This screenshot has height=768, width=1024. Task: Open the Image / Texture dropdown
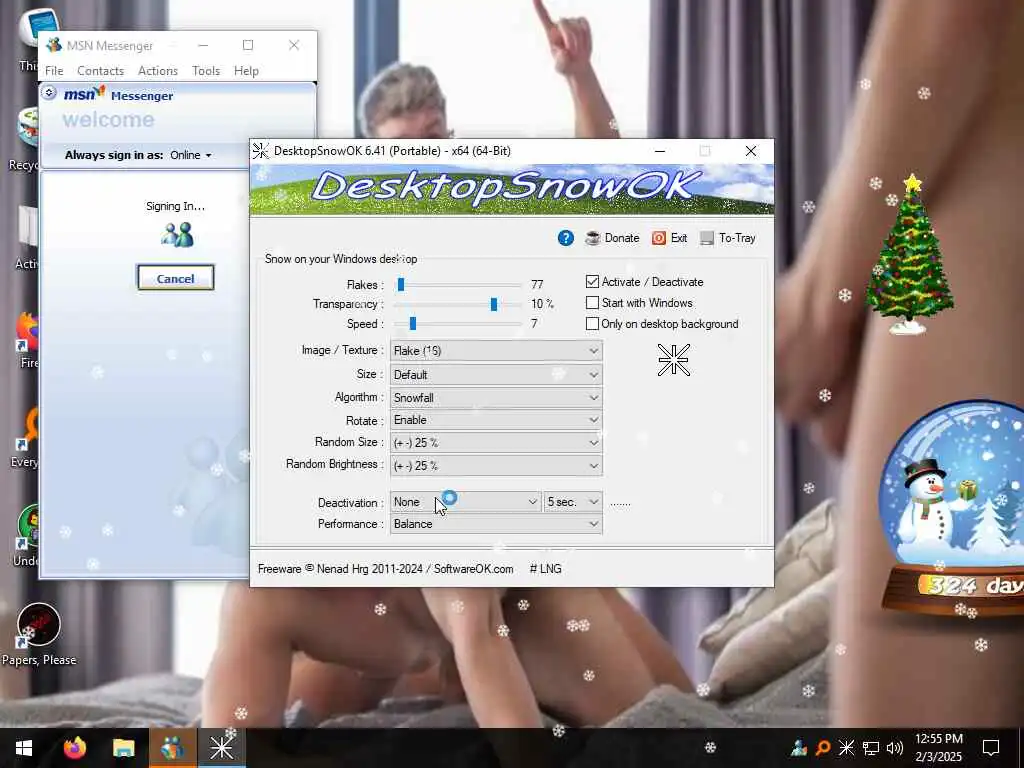pos(496,351)
